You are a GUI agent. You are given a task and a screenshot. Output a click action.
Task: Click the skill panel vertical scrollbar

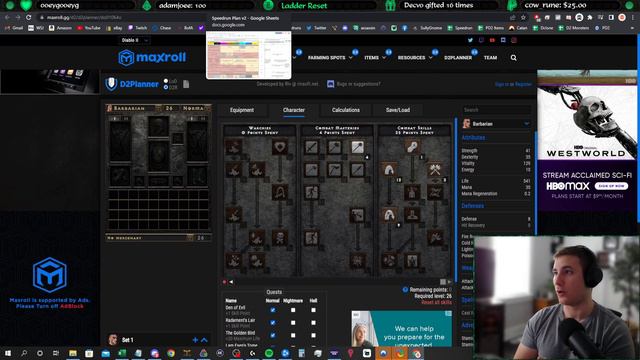click(x=456, y=200)
